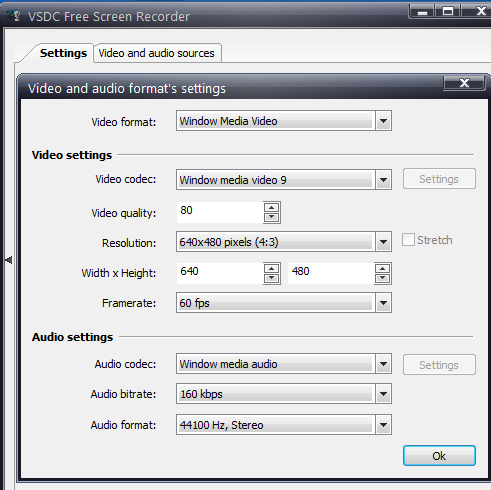Open the Resolution dropdown arrow
This screenshot has width=491, height=490.
pos(383,242)
